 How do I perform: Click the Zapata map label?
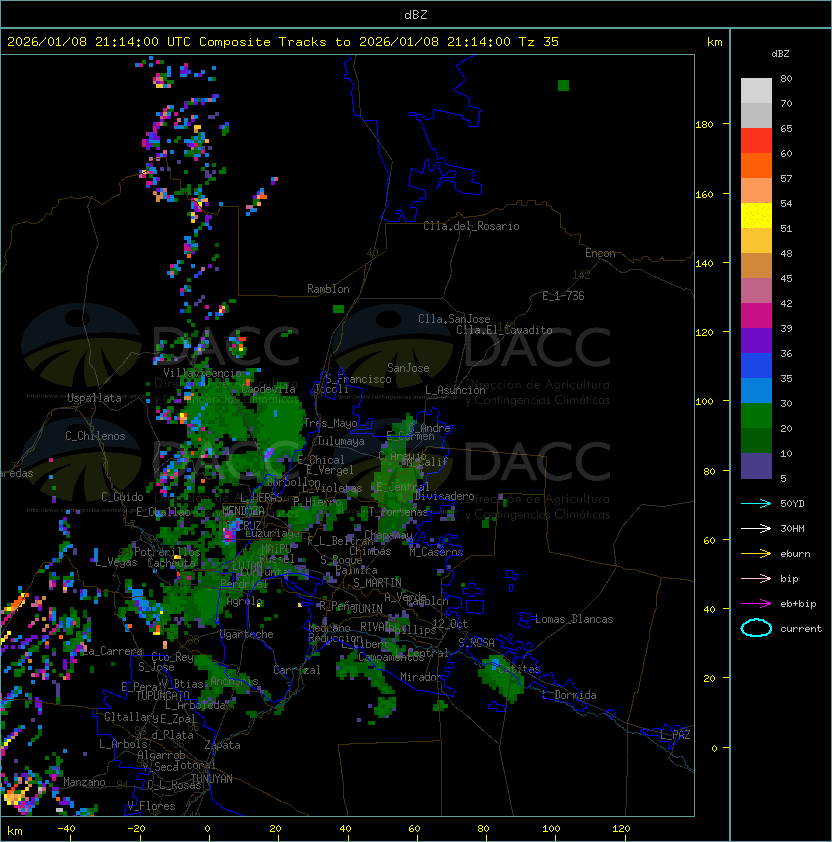point(222,745)
